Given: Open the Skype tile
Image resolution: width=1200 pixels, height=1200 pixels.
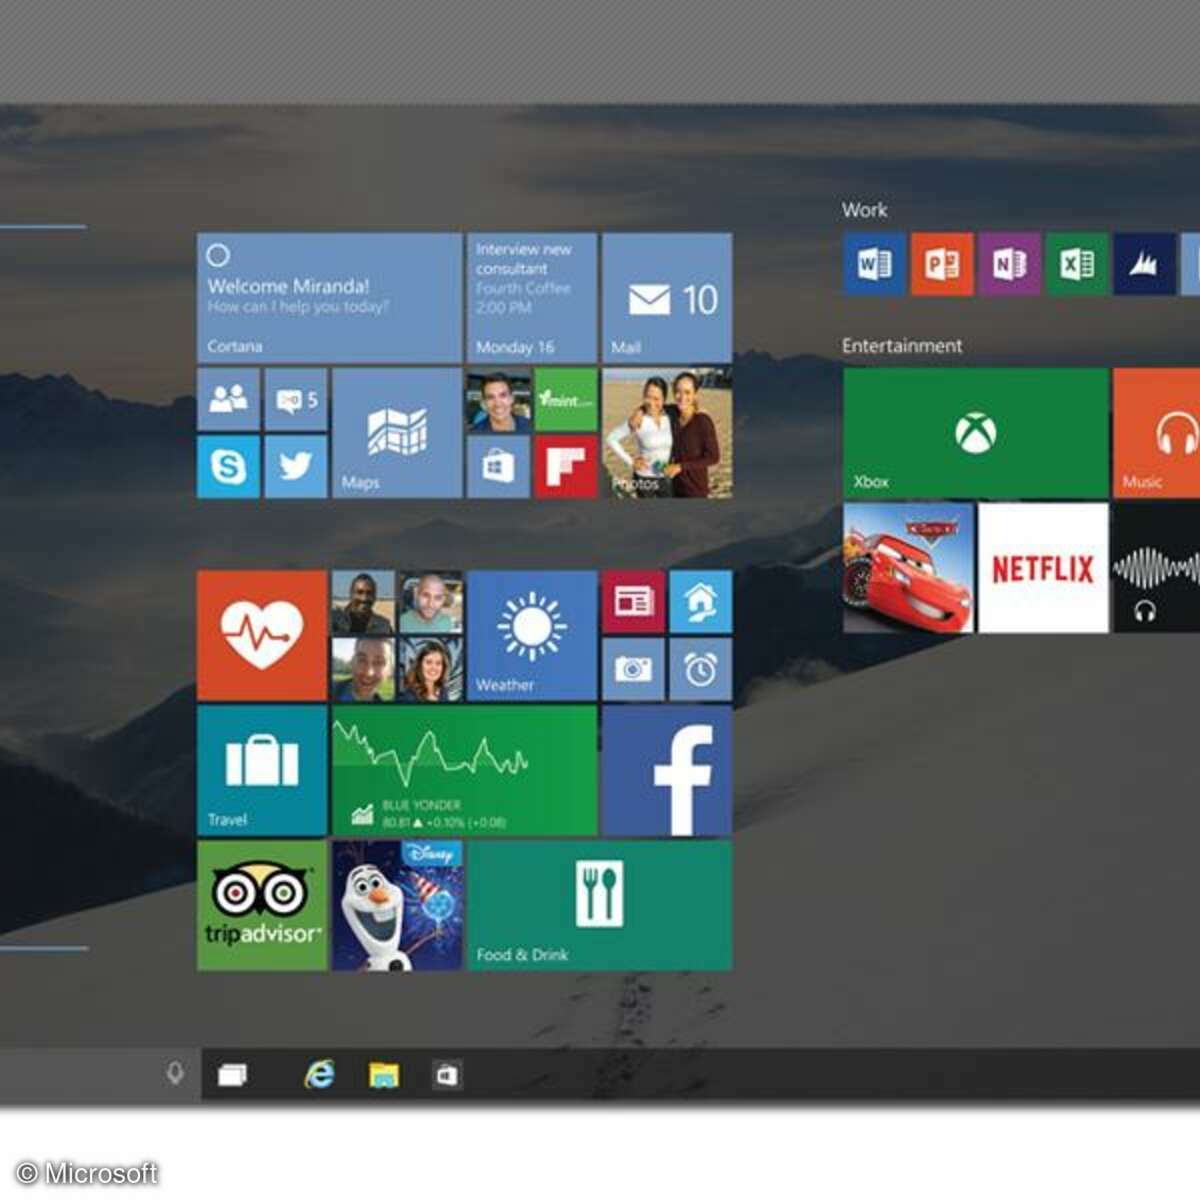Looking at the screenshot, I should tap(228, 466).
